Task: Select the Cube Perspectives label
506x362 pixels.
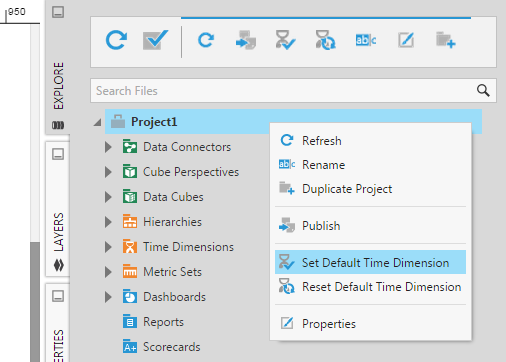Action: 191,172
